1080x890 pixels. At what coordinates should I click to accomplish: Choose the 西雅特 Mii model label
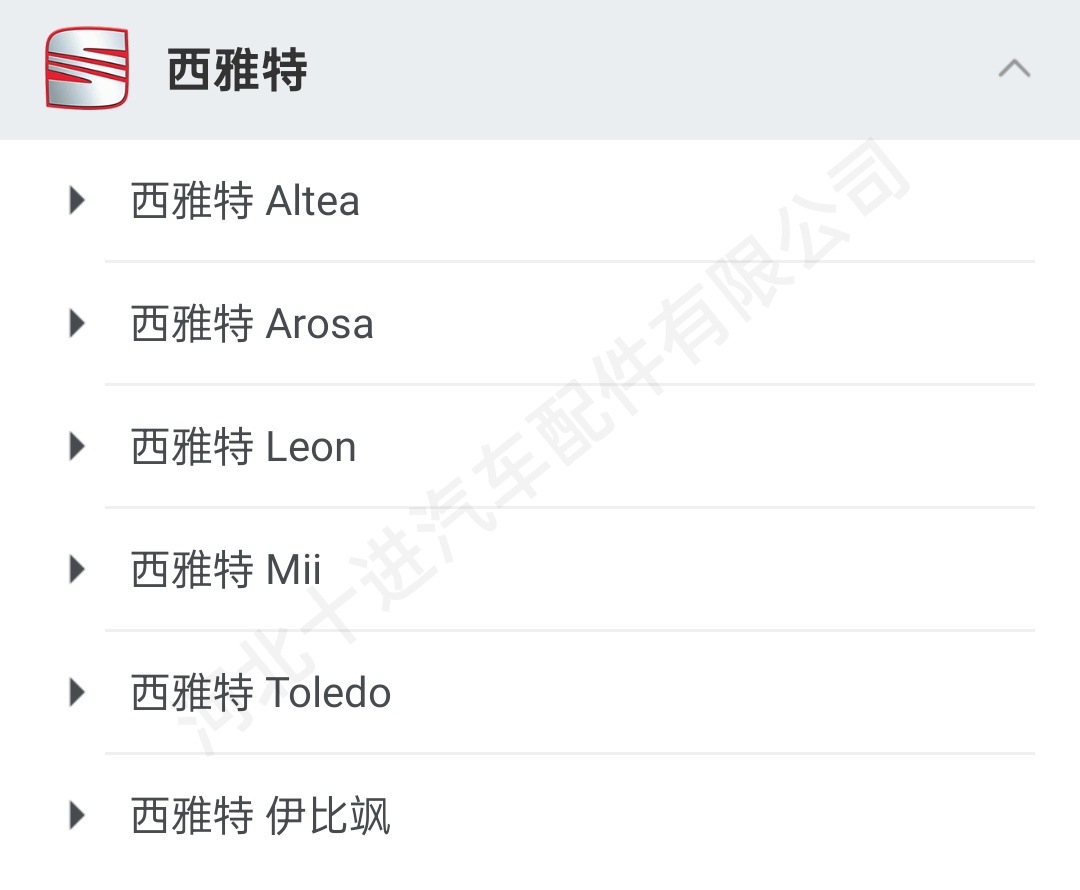226,570
